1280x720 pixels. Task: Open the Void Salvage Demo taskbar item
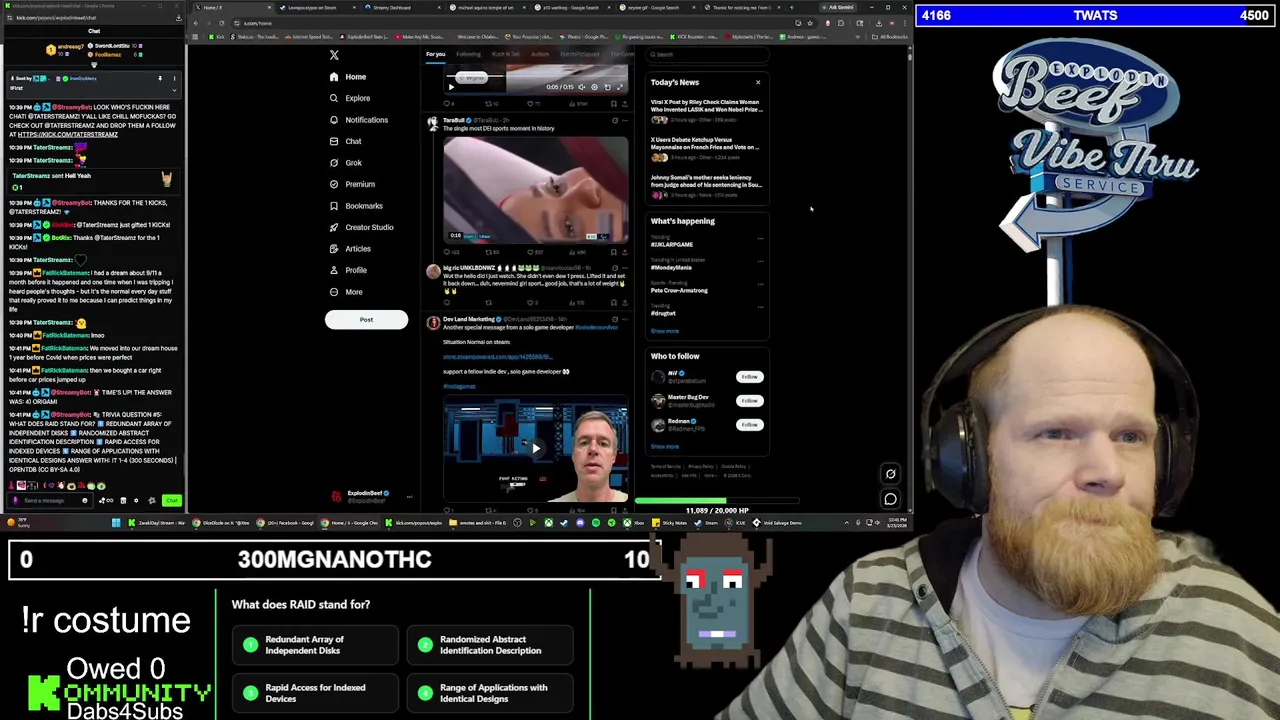[x=776, y=523]
